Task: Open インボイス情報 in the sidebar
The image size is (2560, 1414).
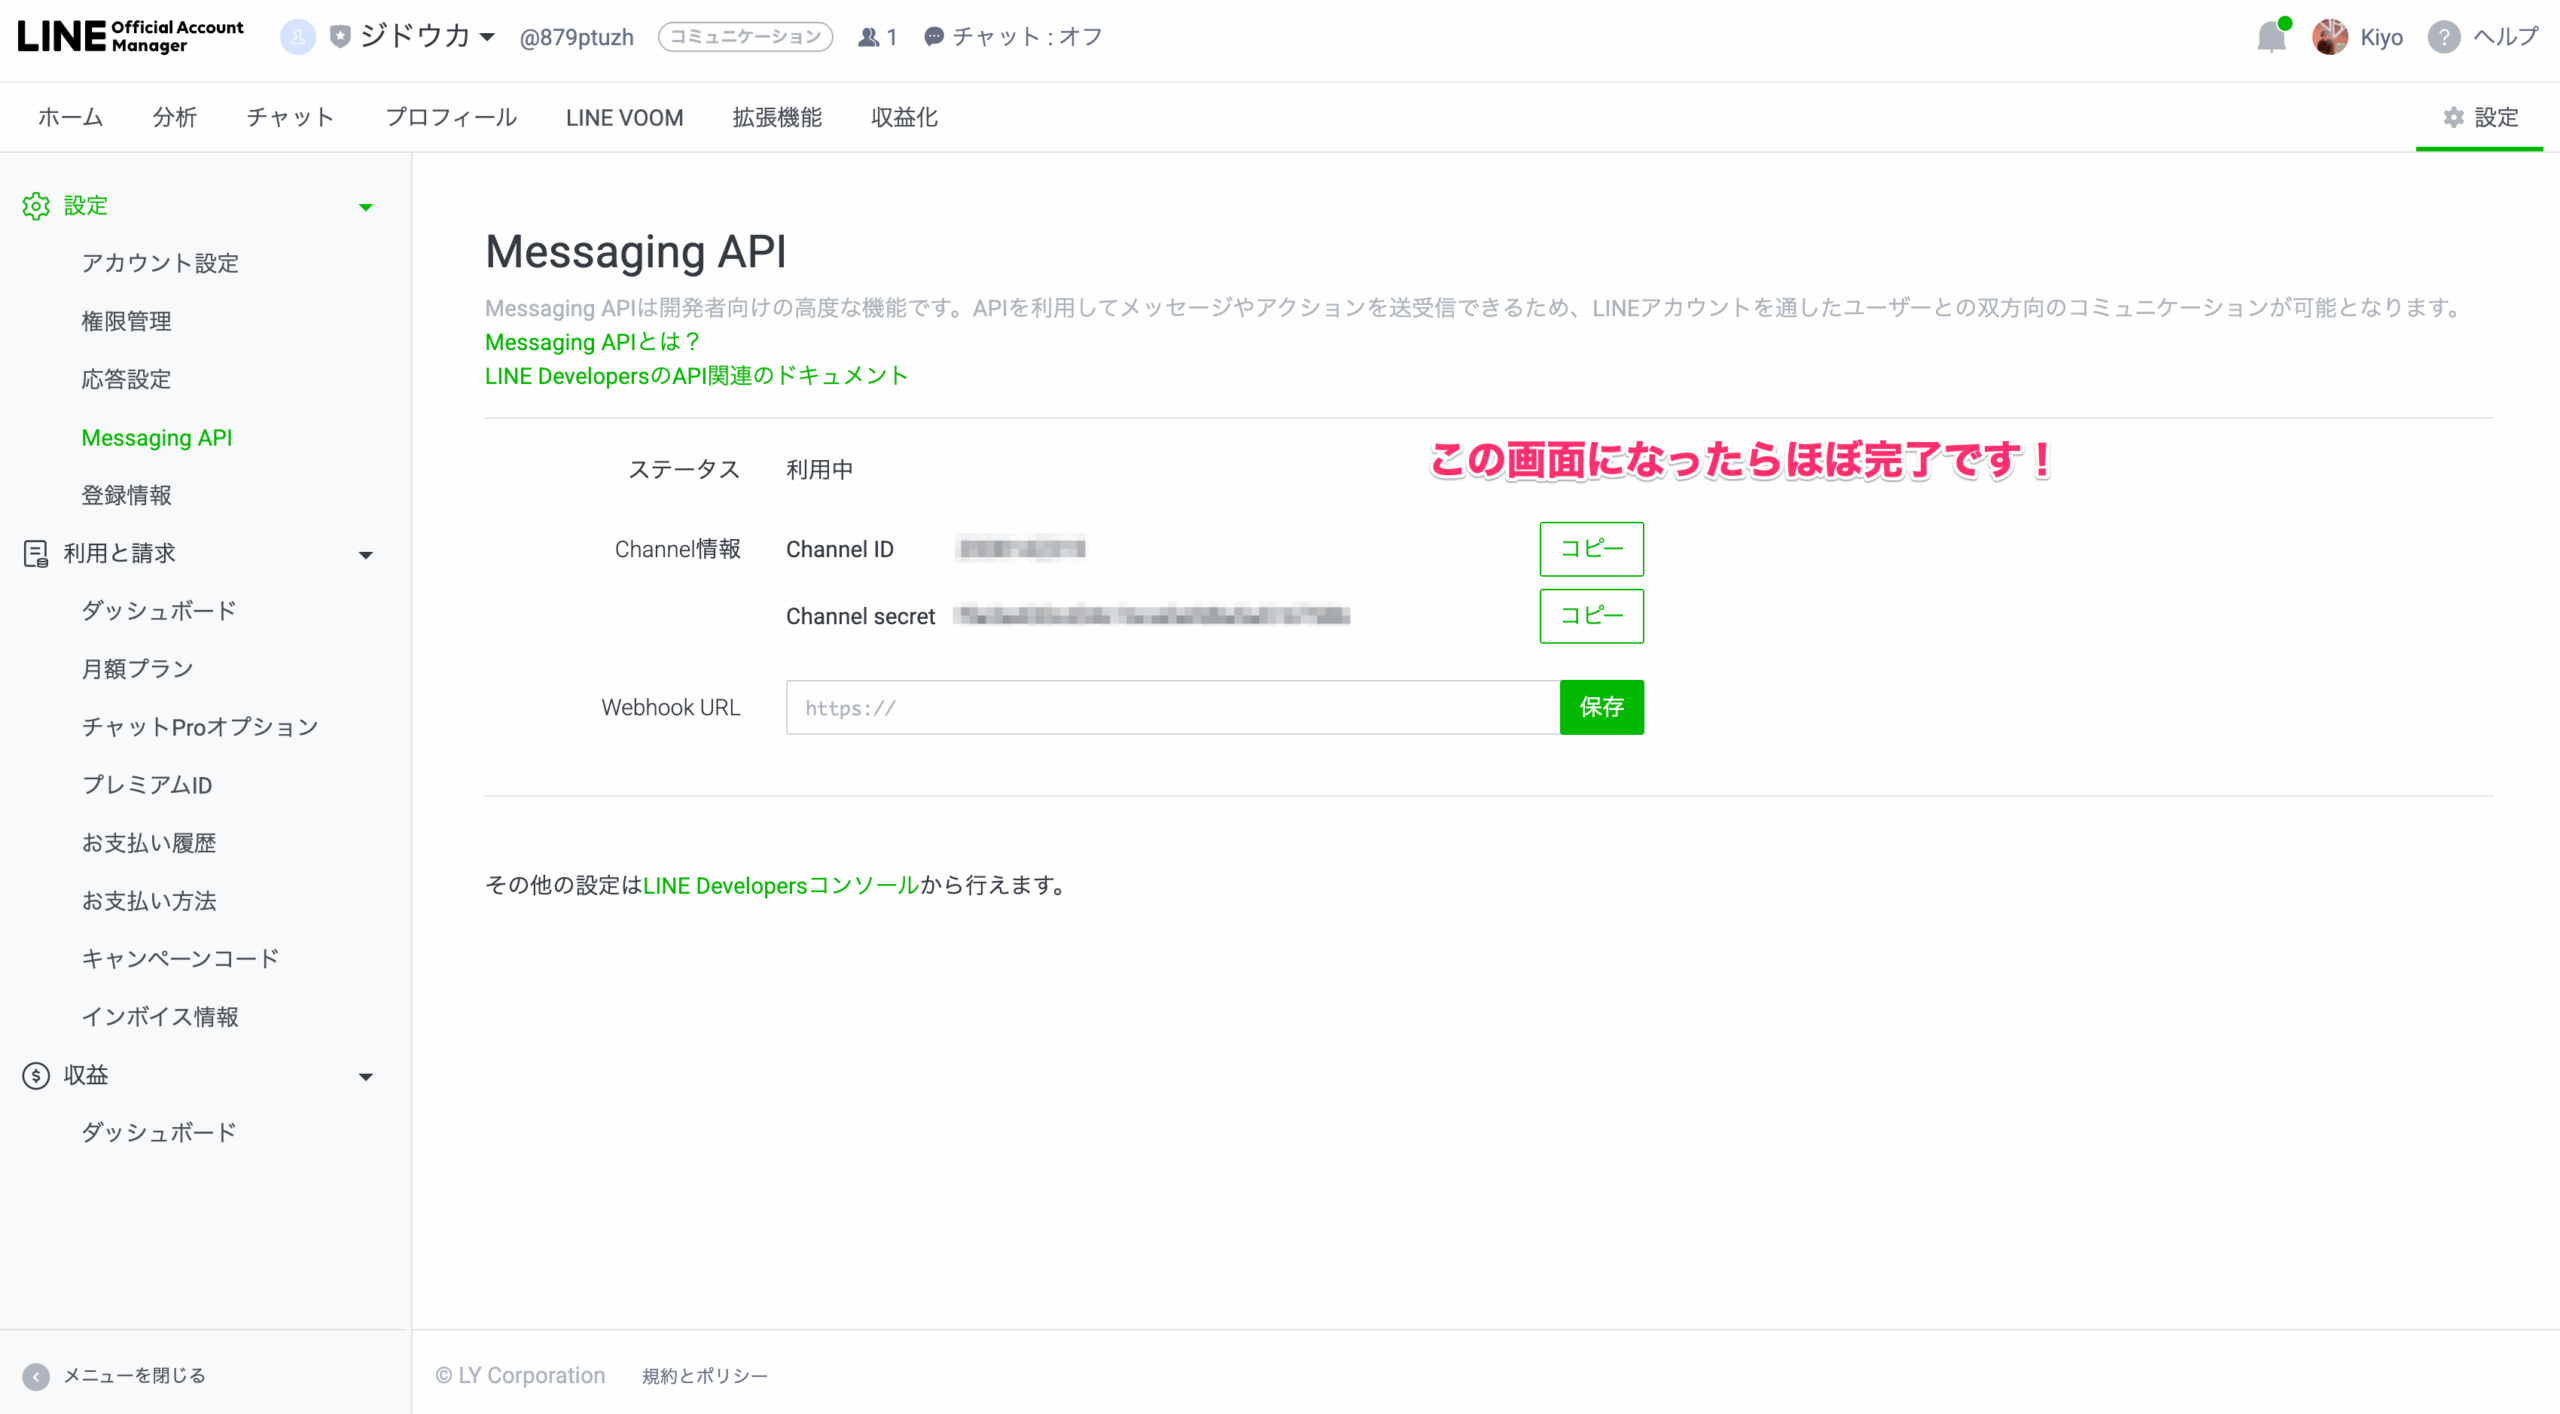Action: 160,1016
